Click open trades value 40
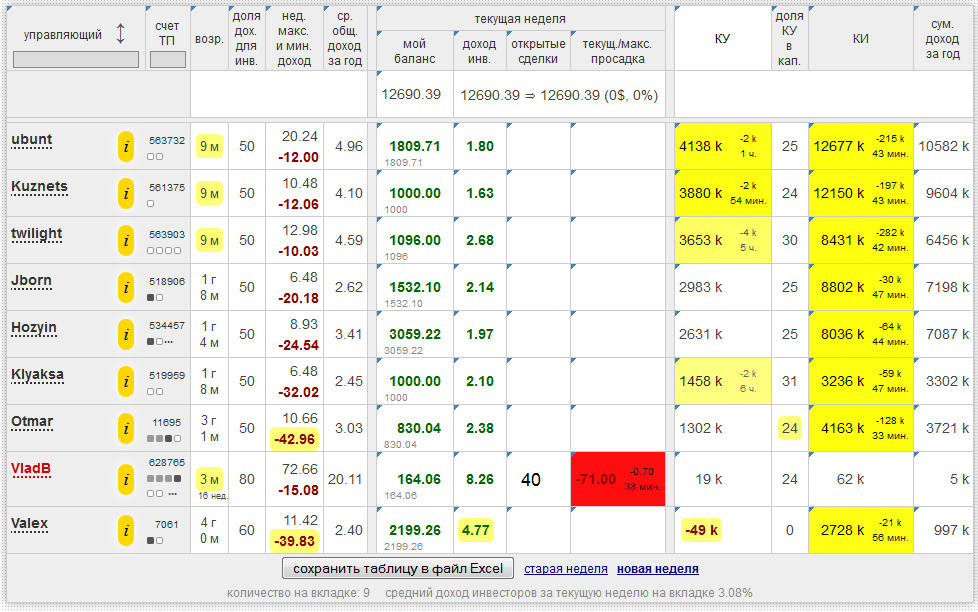The image size is (978, 612). (531, 480)
